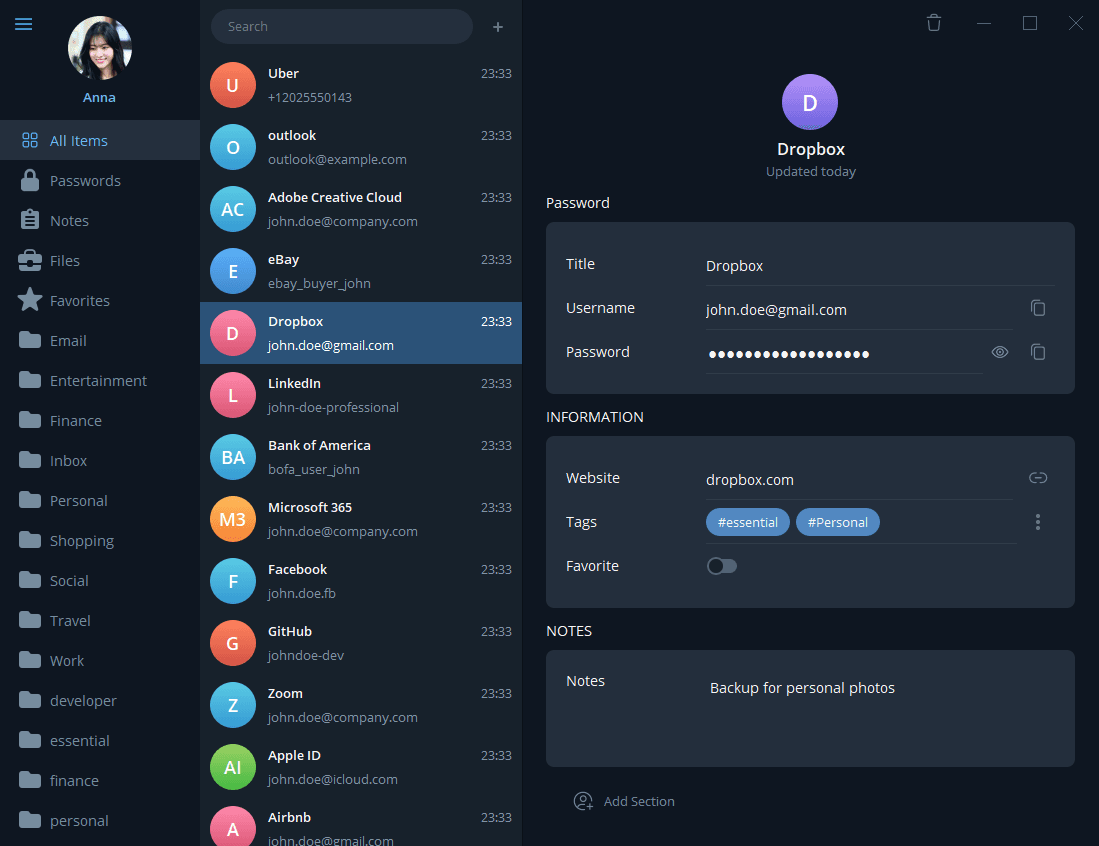Click the dropbox.com website value
The height and width of the screenshot is (846, 1099).
point(859,480)
